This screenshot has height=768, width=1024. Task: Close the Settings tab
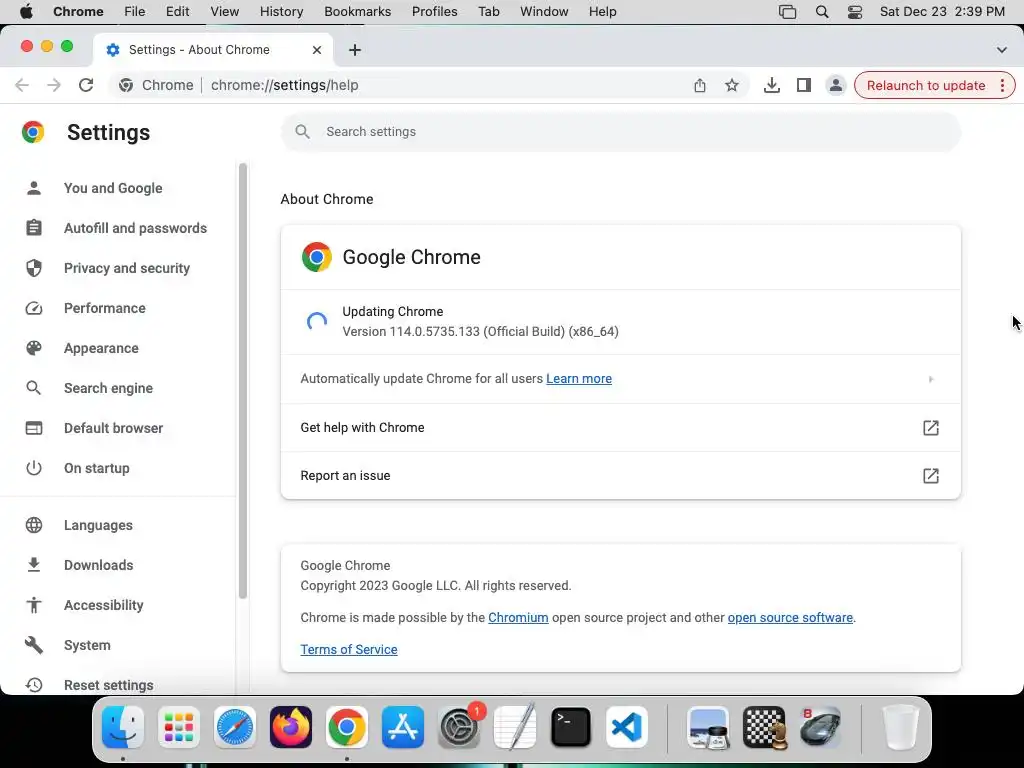coord(317,50)
